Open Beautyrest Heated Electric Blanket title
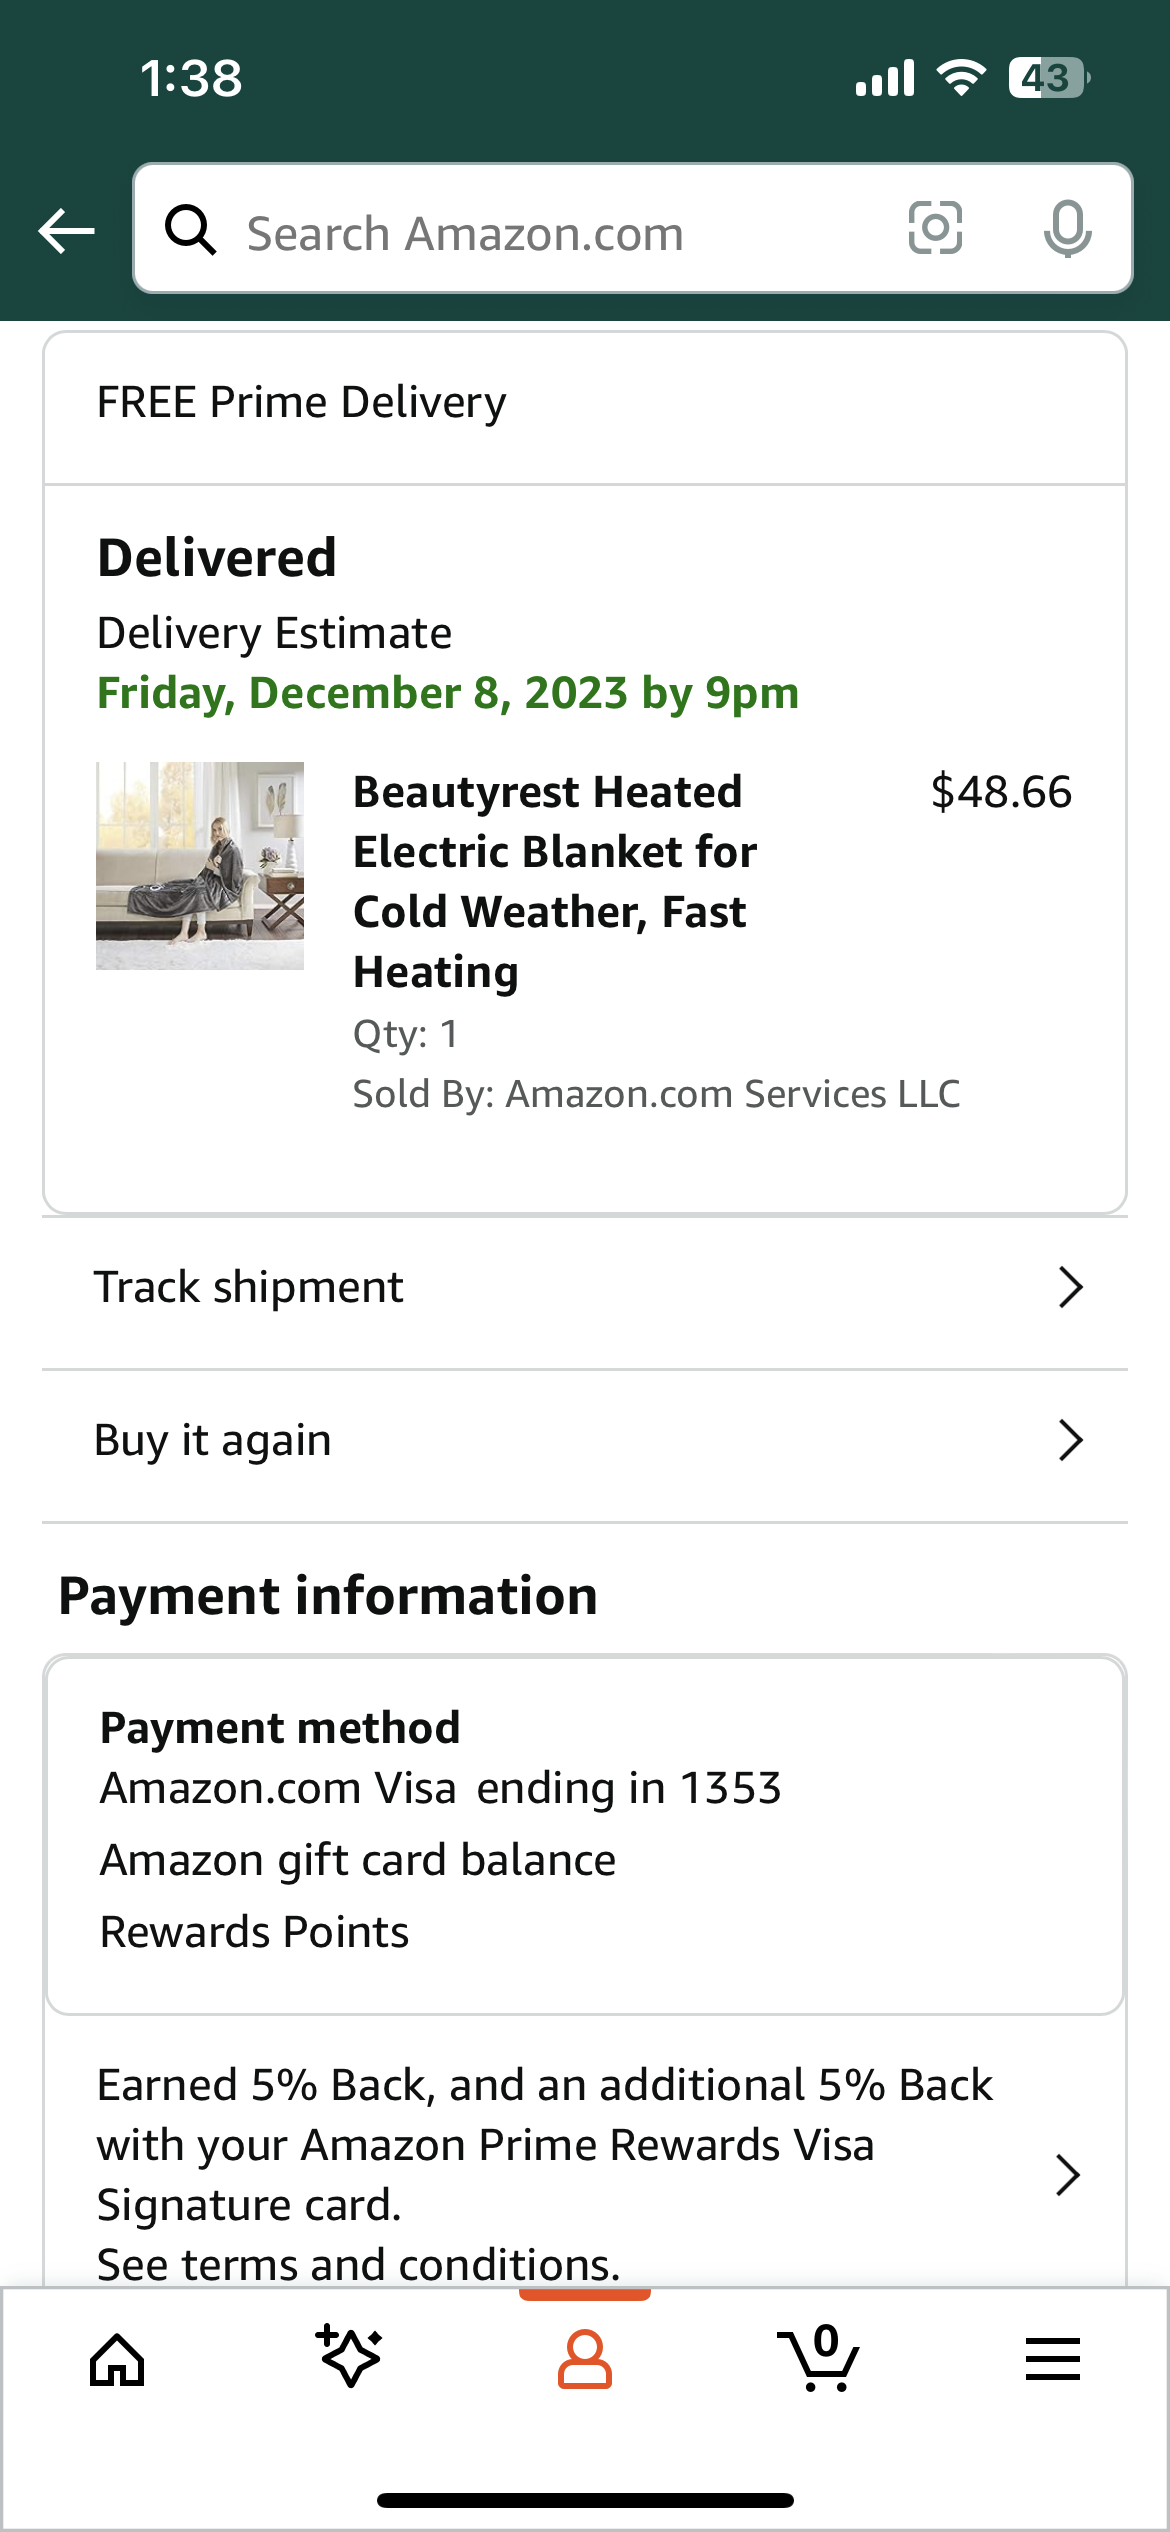Screen dimensions: 1170x2532 point(555,882)
